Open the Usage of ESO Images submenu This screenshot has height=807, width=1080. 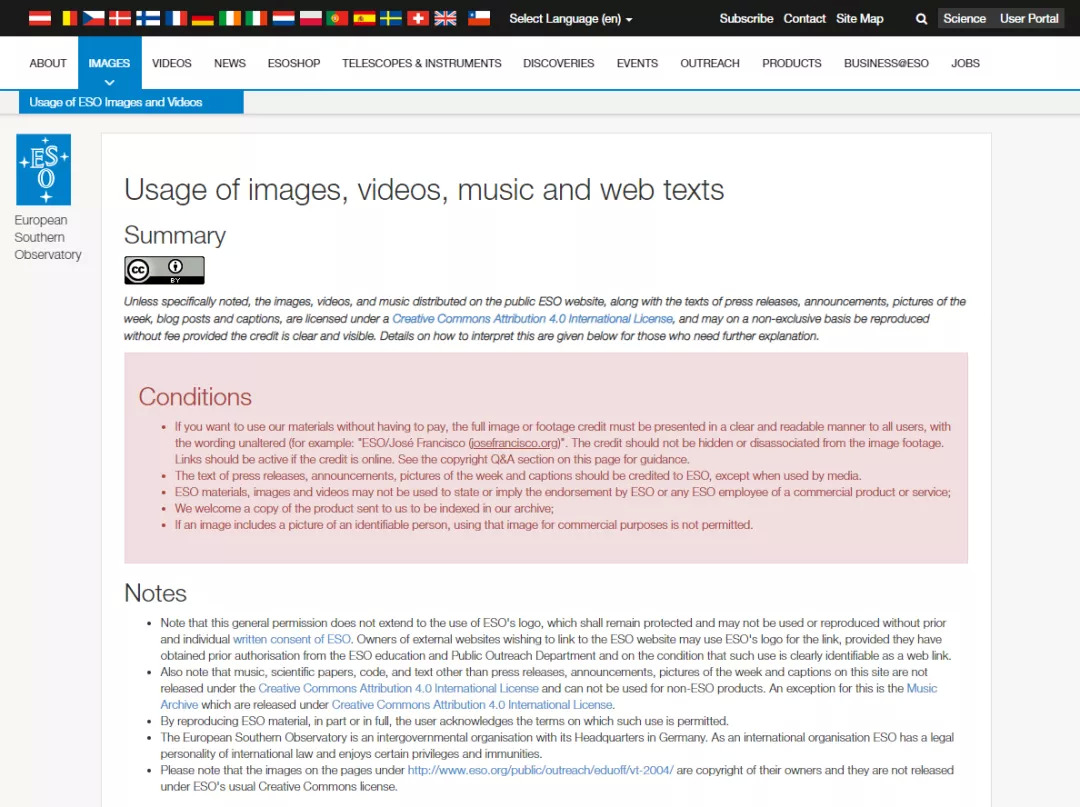pos(116,102)
